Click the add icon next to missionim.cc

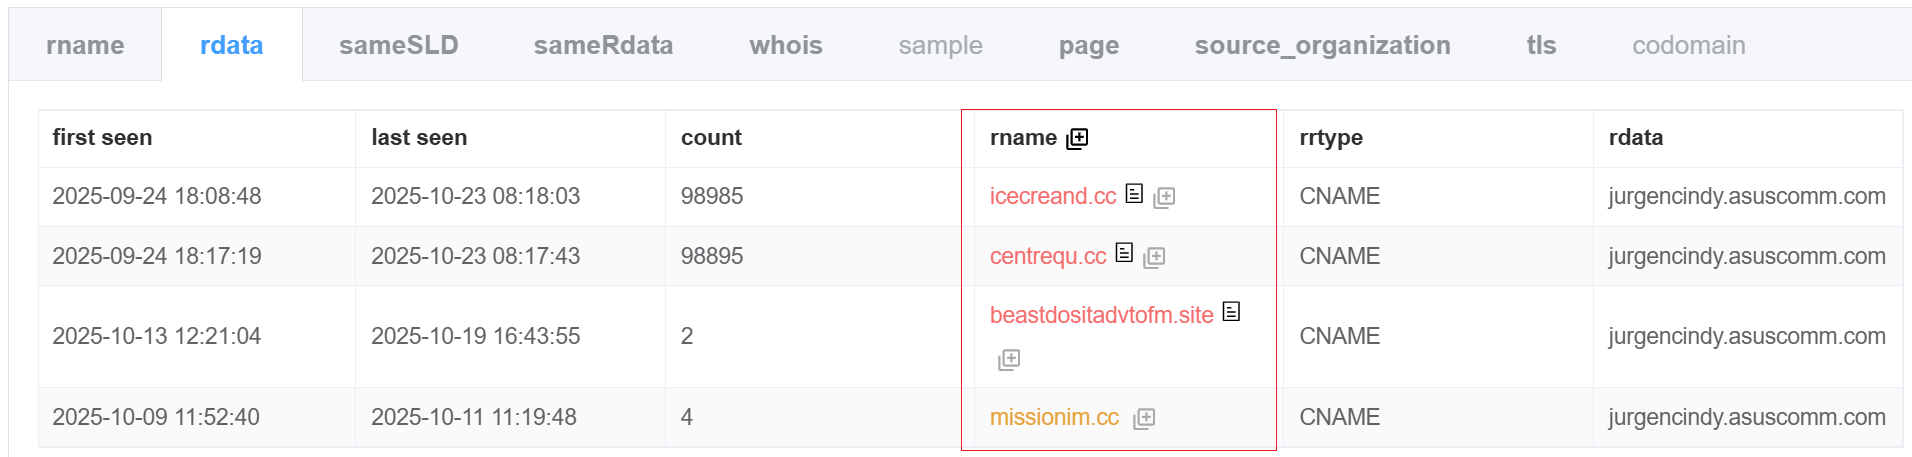click(1144, 419)
